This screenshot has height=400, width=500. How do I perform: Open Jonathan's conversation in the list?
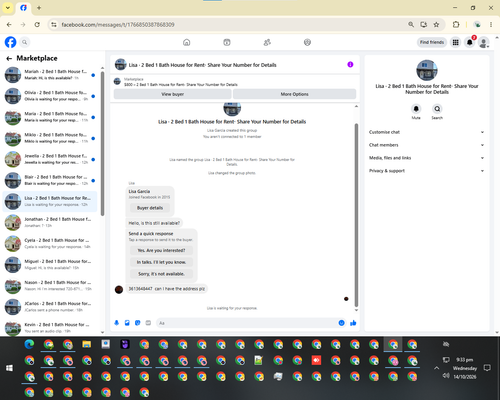click(50, 222)
